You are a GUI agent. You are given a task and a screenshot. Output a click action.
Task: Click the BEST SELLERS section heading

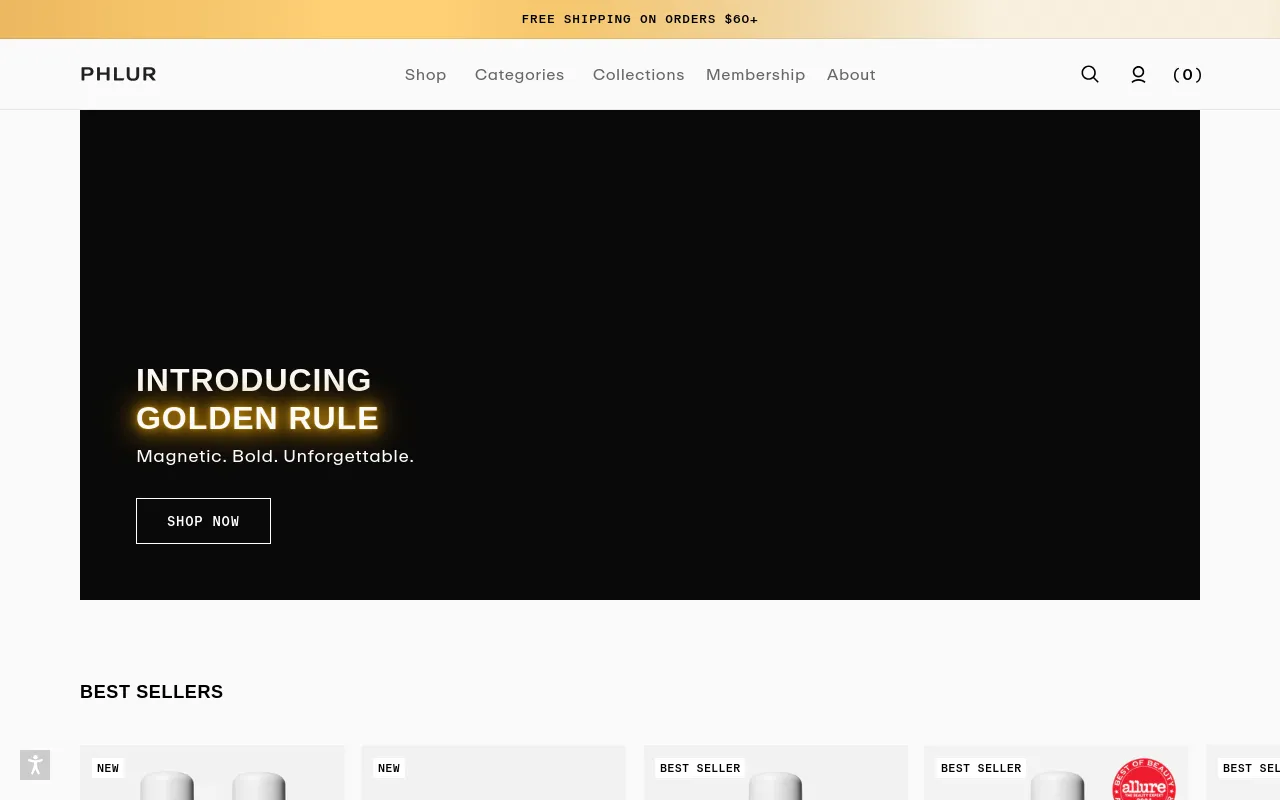(152, 692)
